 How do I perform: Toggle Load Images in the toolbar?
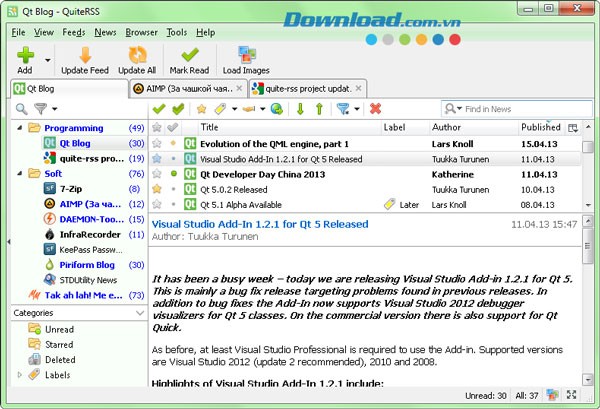click(245, 55)
